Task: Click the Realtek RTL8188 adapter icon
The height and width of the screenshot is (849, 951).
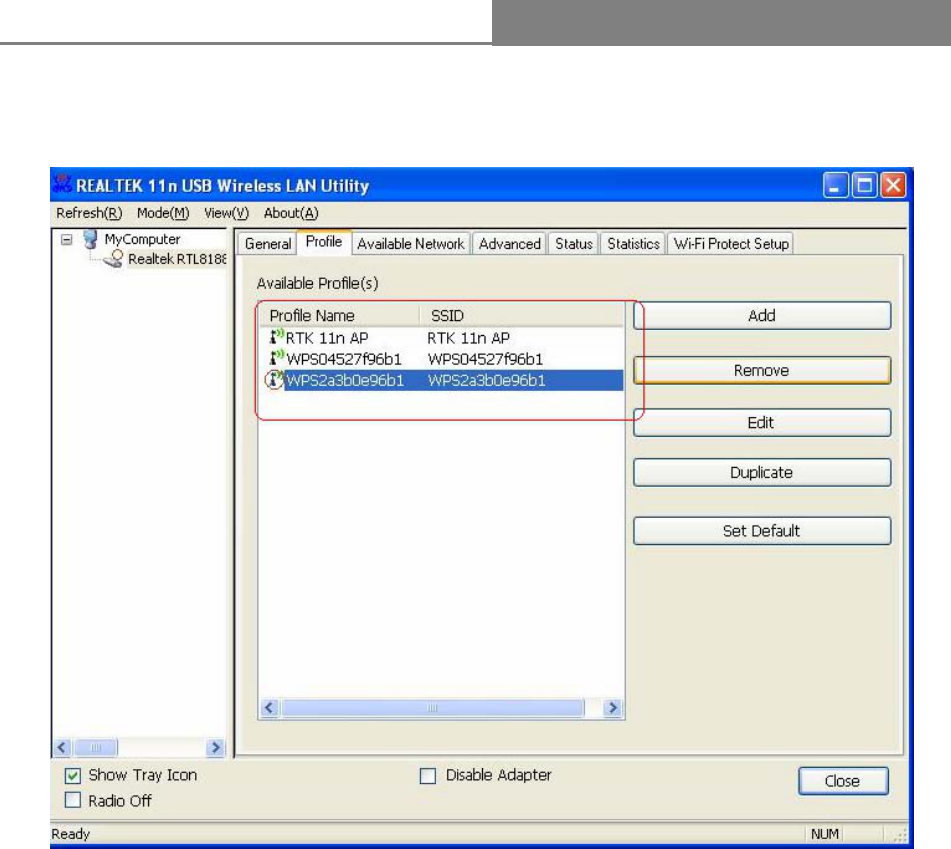Action: [x=113, y=260]
